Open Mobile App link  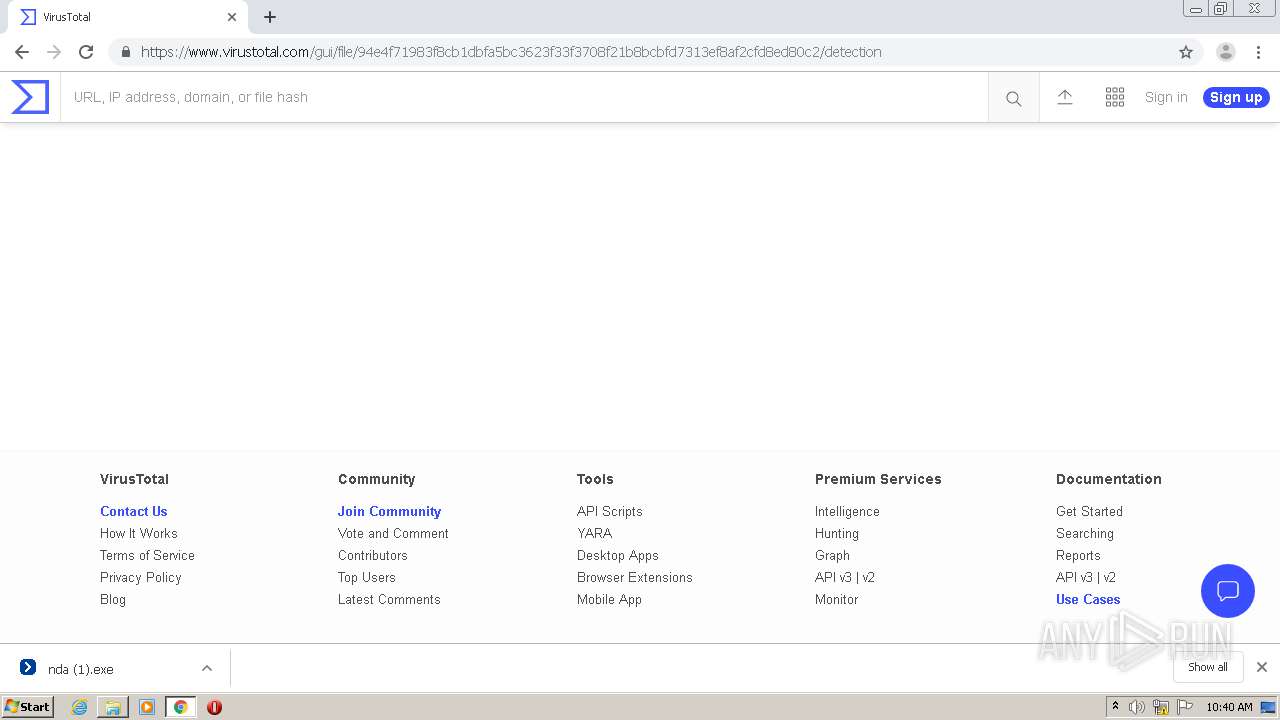click(x=609, y=599)
